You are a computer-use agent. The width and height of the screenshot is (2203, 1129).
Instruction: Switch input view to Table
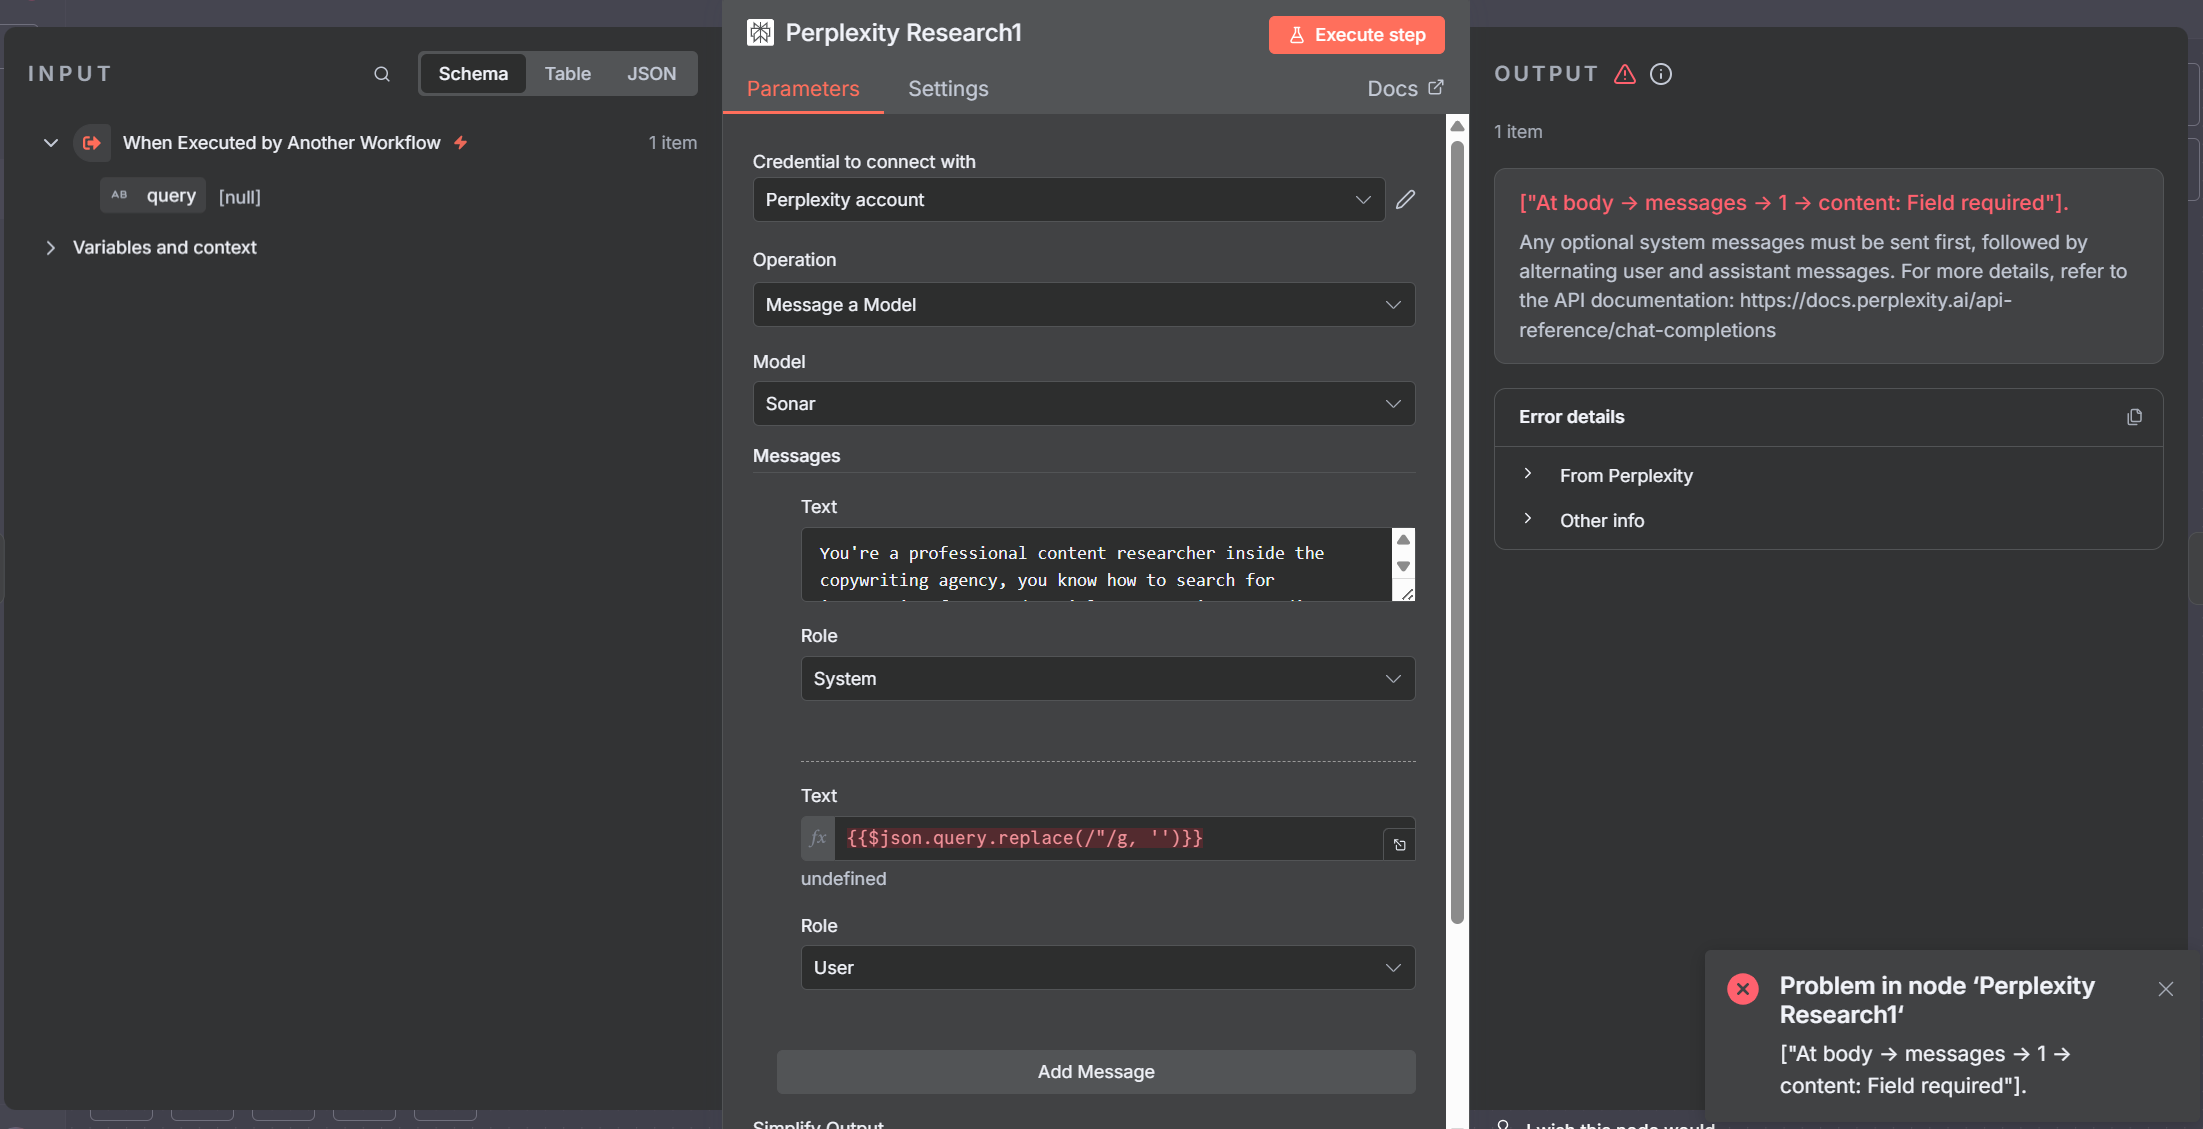coord(567,74)
